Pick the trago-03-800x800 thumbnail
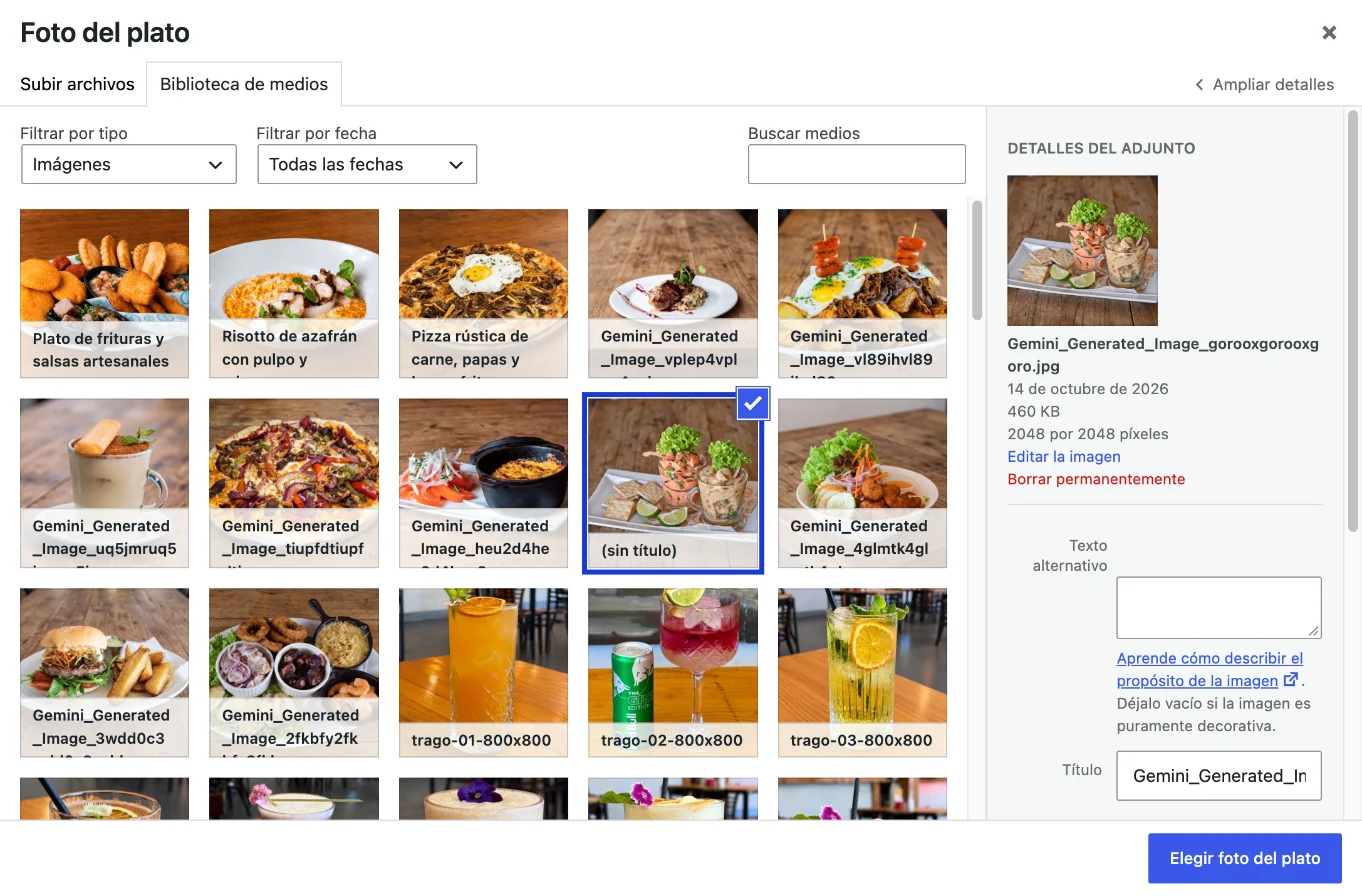This screenshot has width=1362, height=896. [x=862, y=672]
